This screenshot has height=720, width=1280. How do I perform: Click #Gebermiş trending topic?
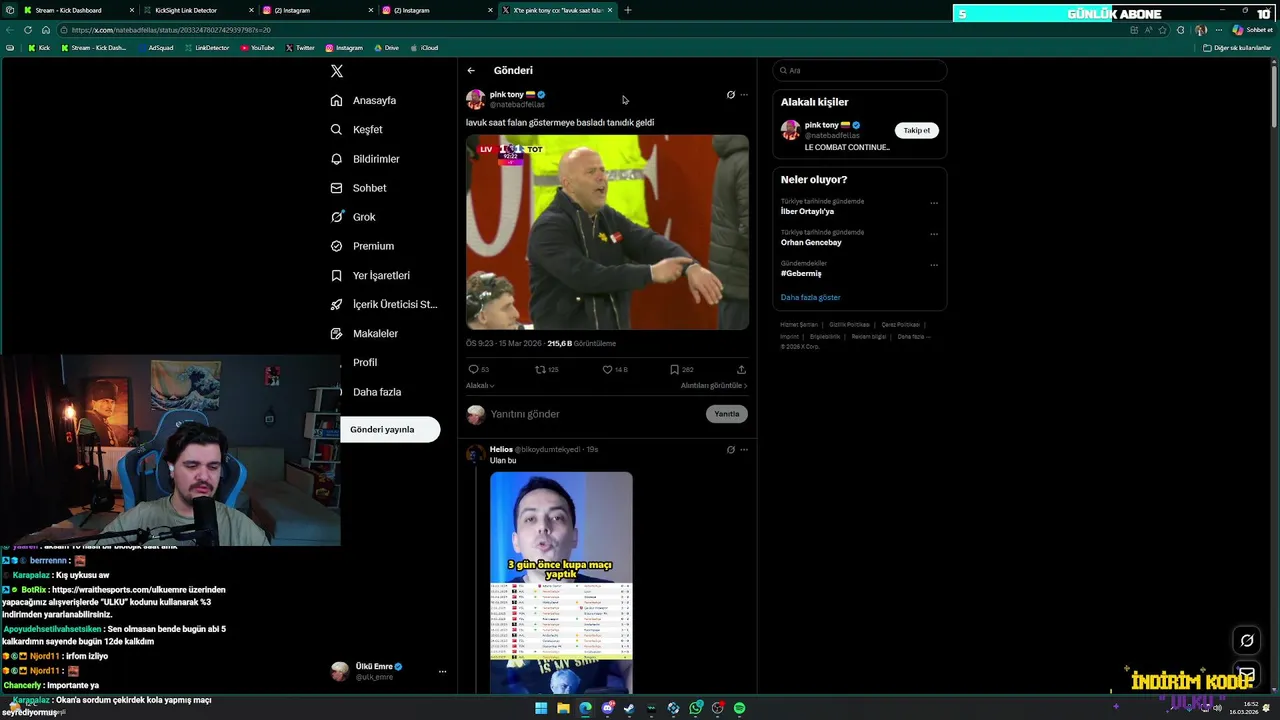point(801,273)
